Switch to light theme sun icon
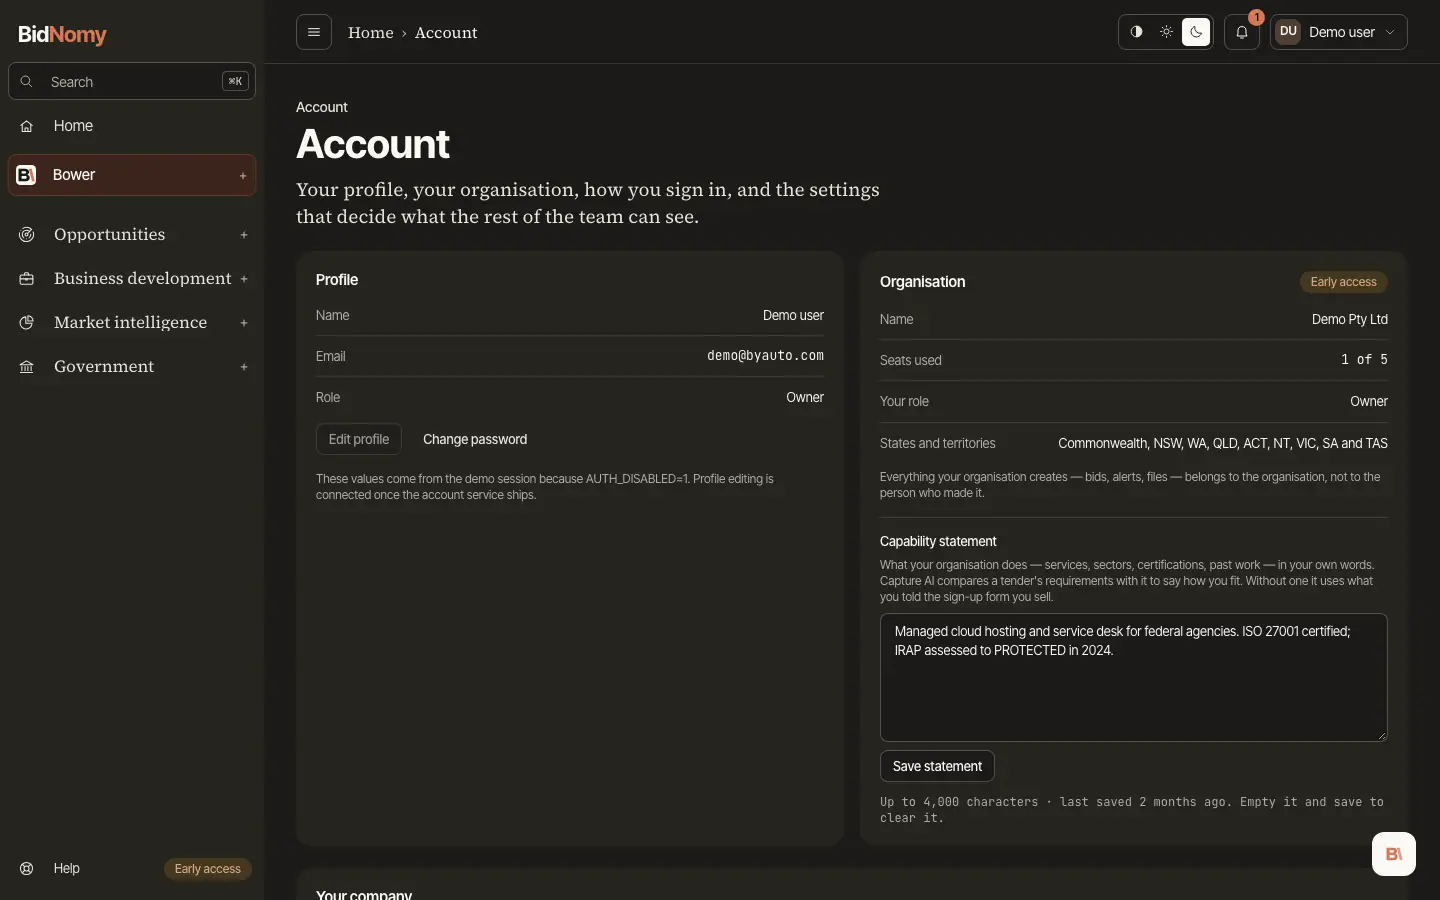 (x=1166, y=32)
